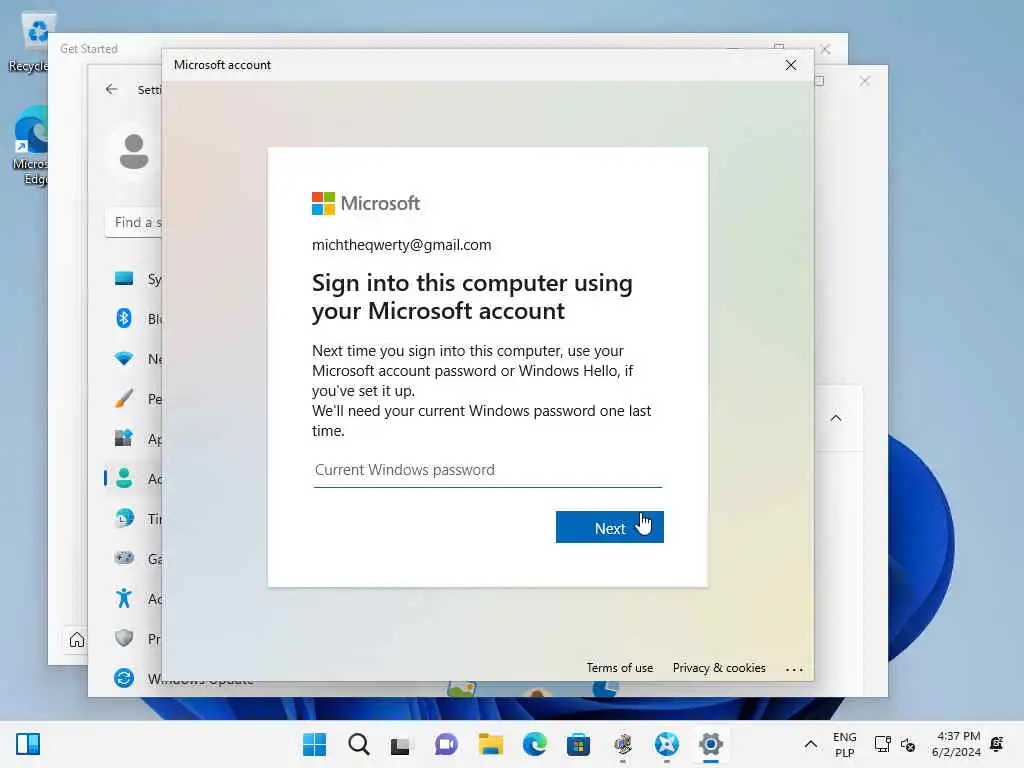This screenshot has height=768, width=1024.
Task: Select the Time & language clock icon
Action: (x=124, y=519)
